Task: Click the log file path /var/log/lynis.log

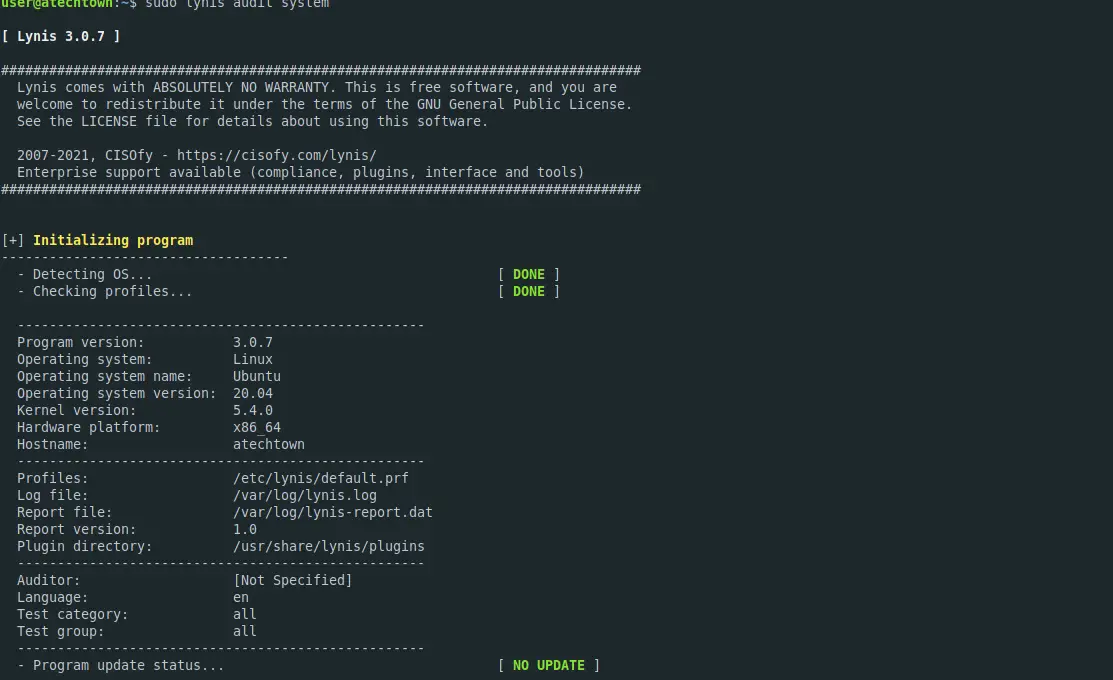Action: (305, 495)
